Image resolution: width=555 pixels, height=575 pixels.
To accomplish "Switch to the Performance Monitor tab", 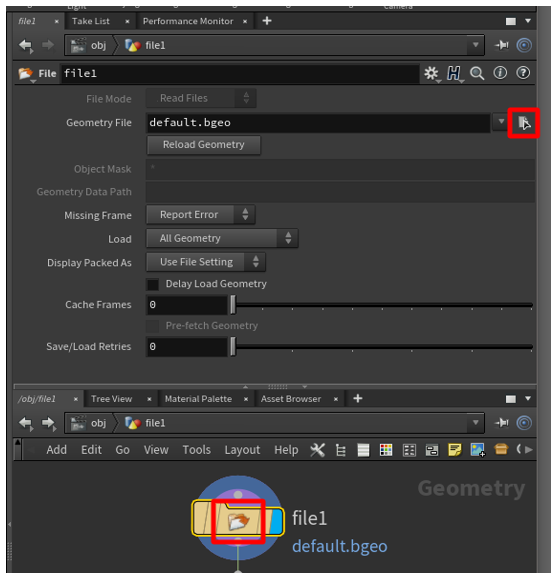I will coord(188,21).
